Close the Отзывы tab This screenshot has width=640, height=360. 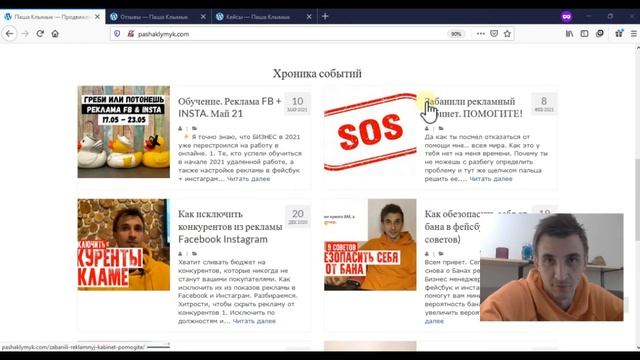point(203,17)
